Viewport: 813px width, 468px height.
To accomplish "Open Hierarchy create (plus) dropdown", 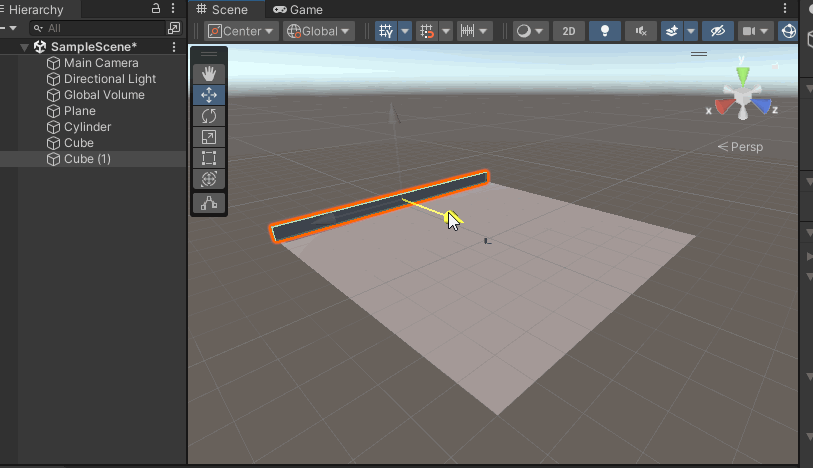I will click(8, 28).
